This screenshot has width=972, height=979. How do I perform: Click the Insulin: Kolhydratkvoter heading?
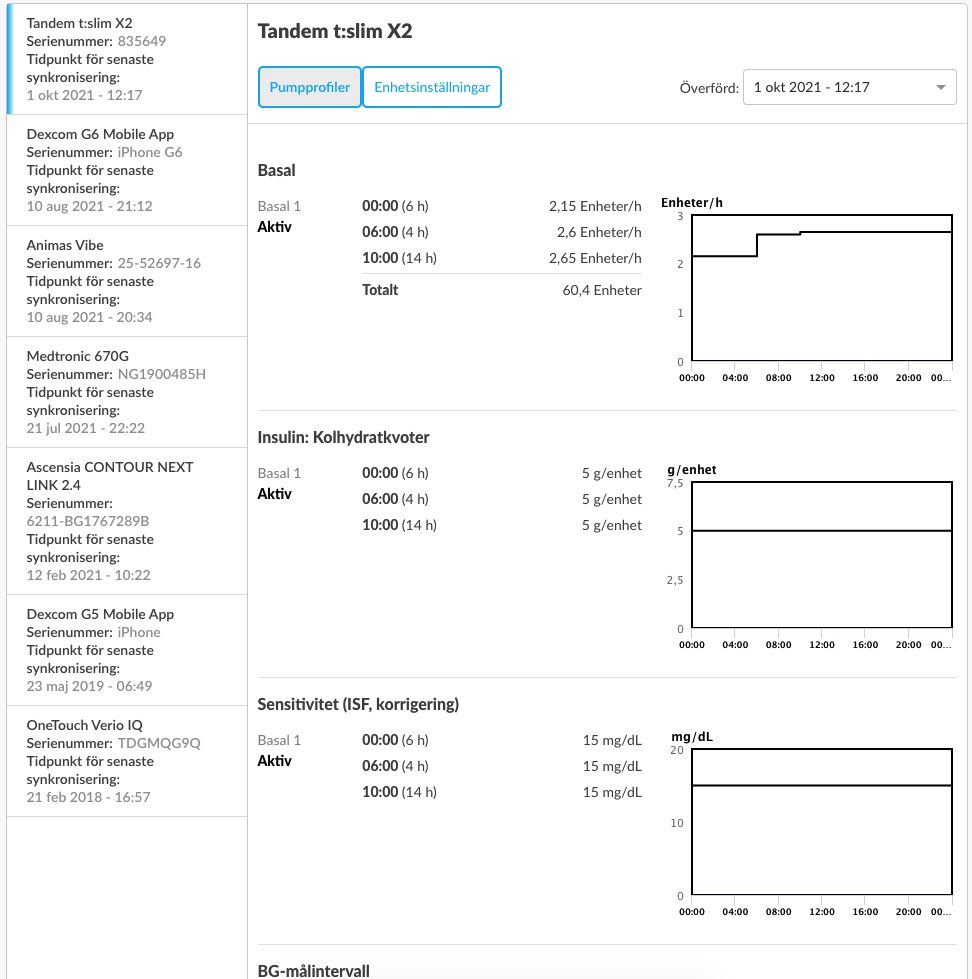point(343,437)
